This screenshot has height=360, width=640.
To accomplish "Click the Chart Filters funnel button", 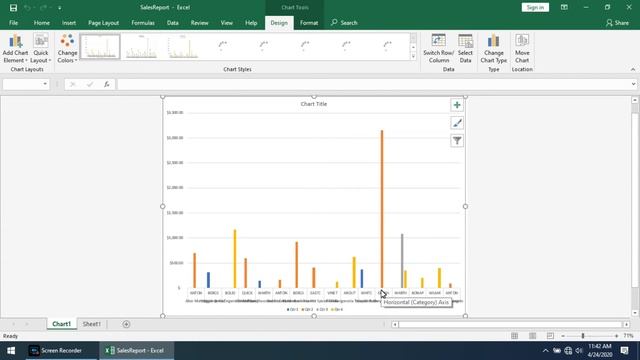I will click(457, 141).
